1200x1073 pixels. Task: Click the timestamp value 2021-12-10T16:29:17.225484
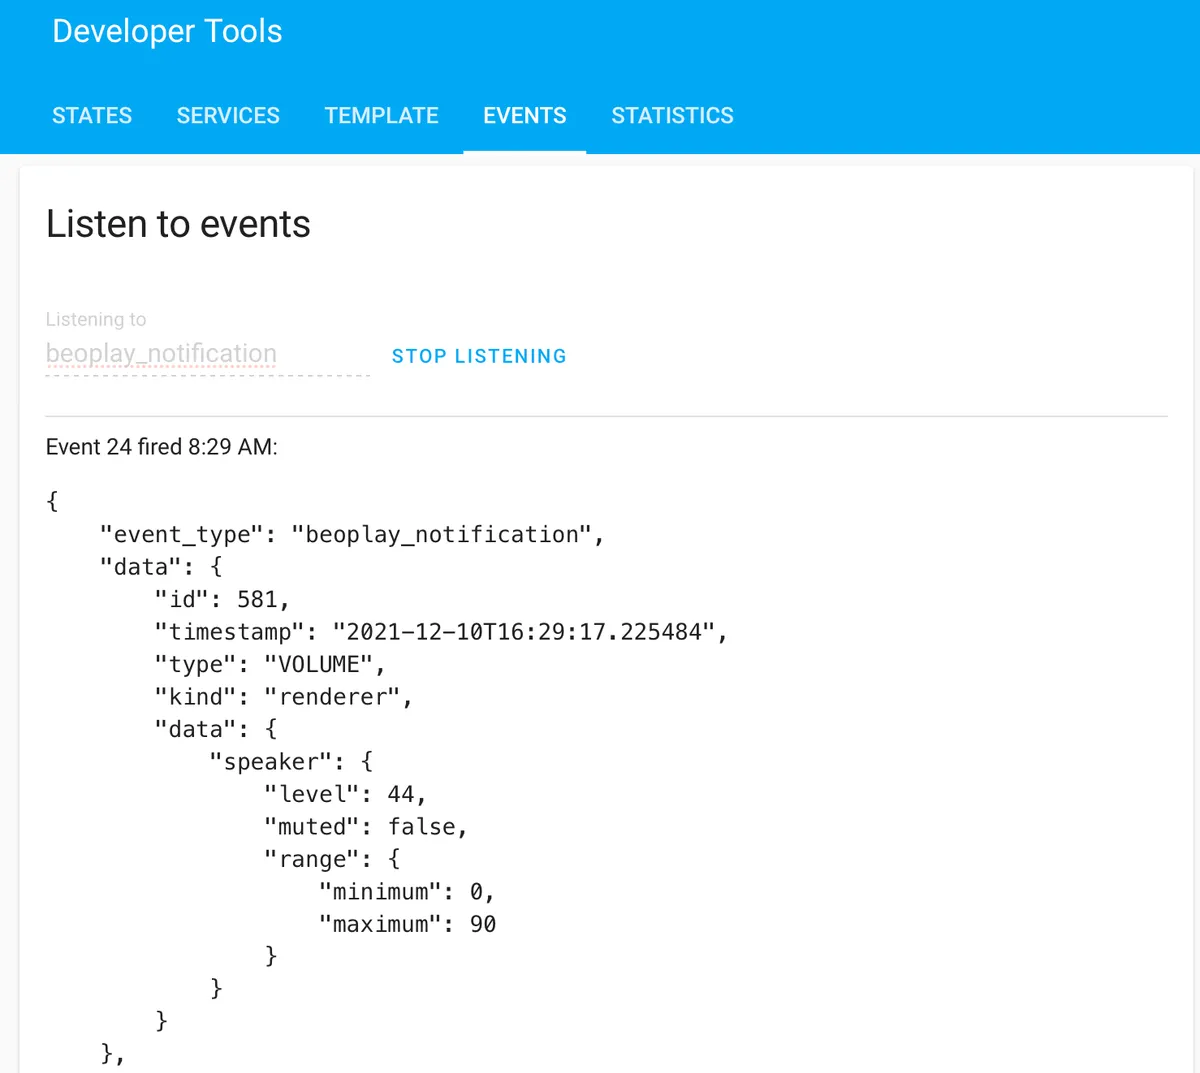pyautogui.click(x=524, y=632)
